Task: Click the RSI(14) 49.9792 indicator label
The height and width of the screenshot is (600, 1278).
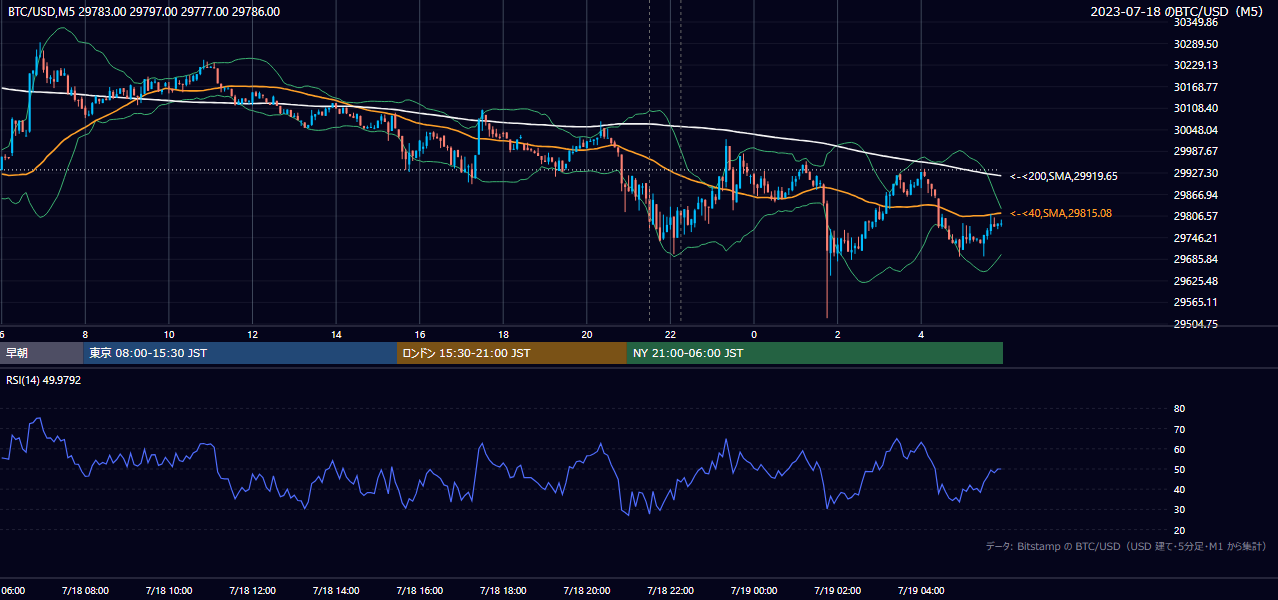Action: pos(44,380)
